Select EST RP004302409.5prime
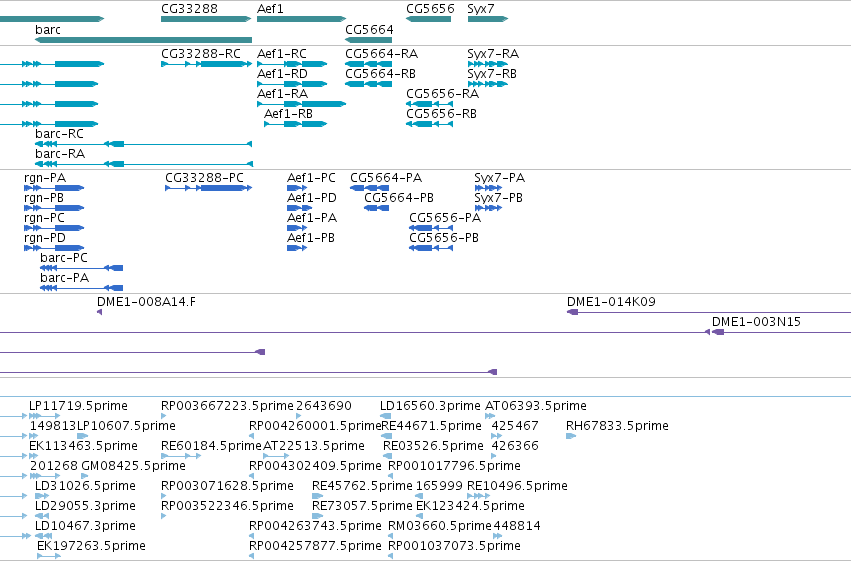 pyautogui.click(x=315, y=466)
